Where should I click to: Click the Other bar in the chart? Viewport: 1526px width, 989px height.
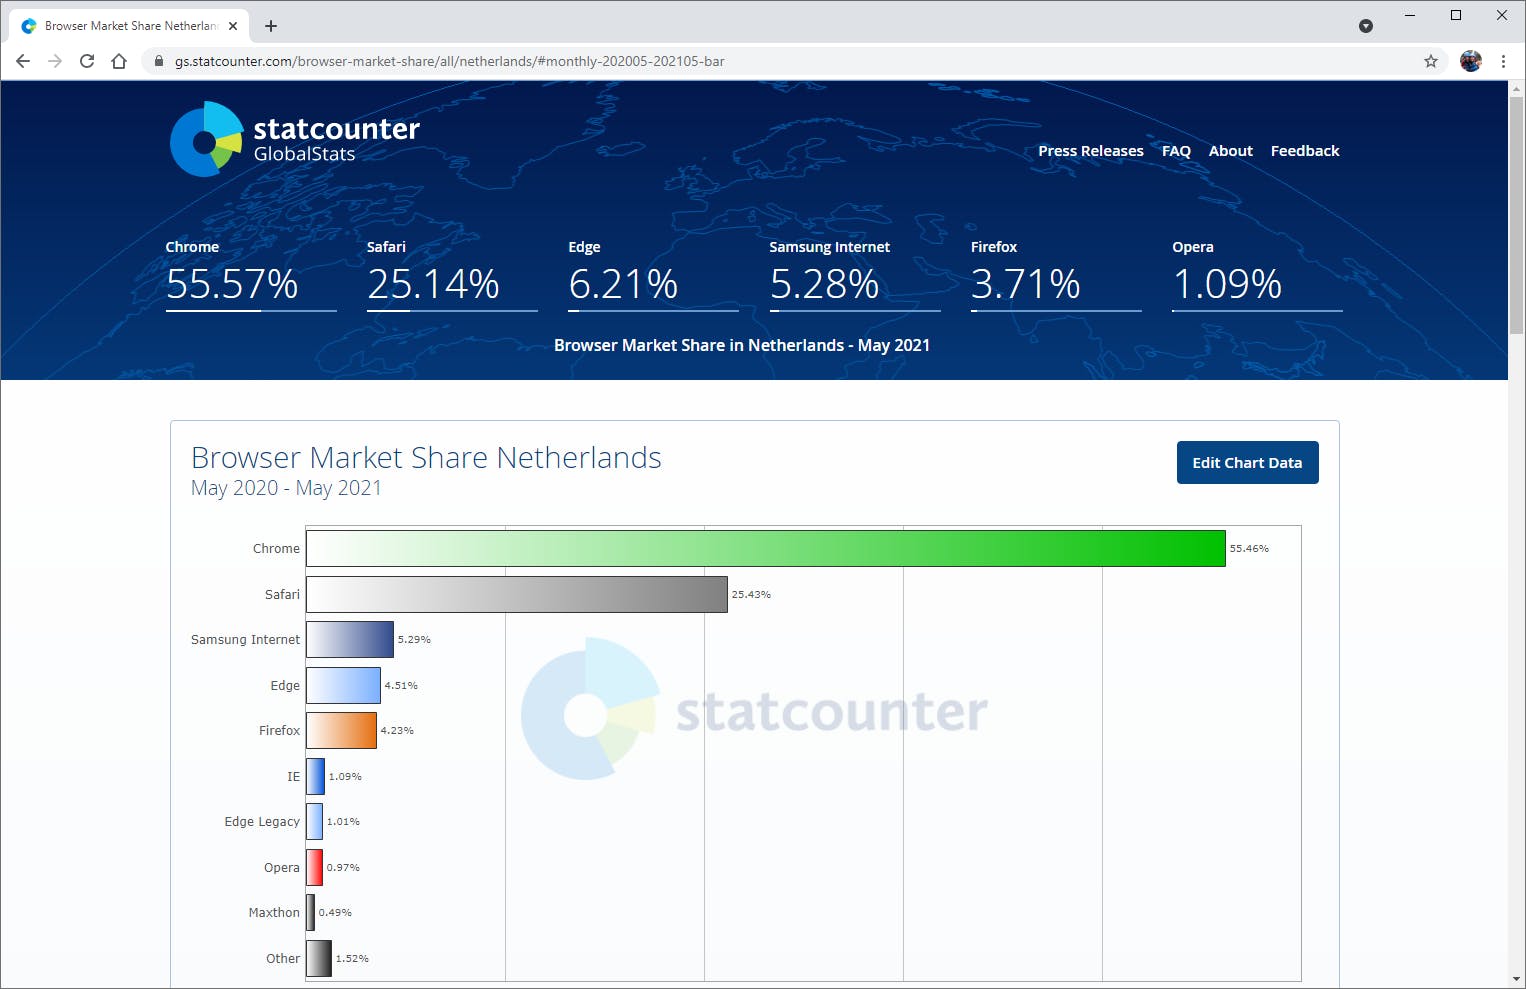click(319, 958)
